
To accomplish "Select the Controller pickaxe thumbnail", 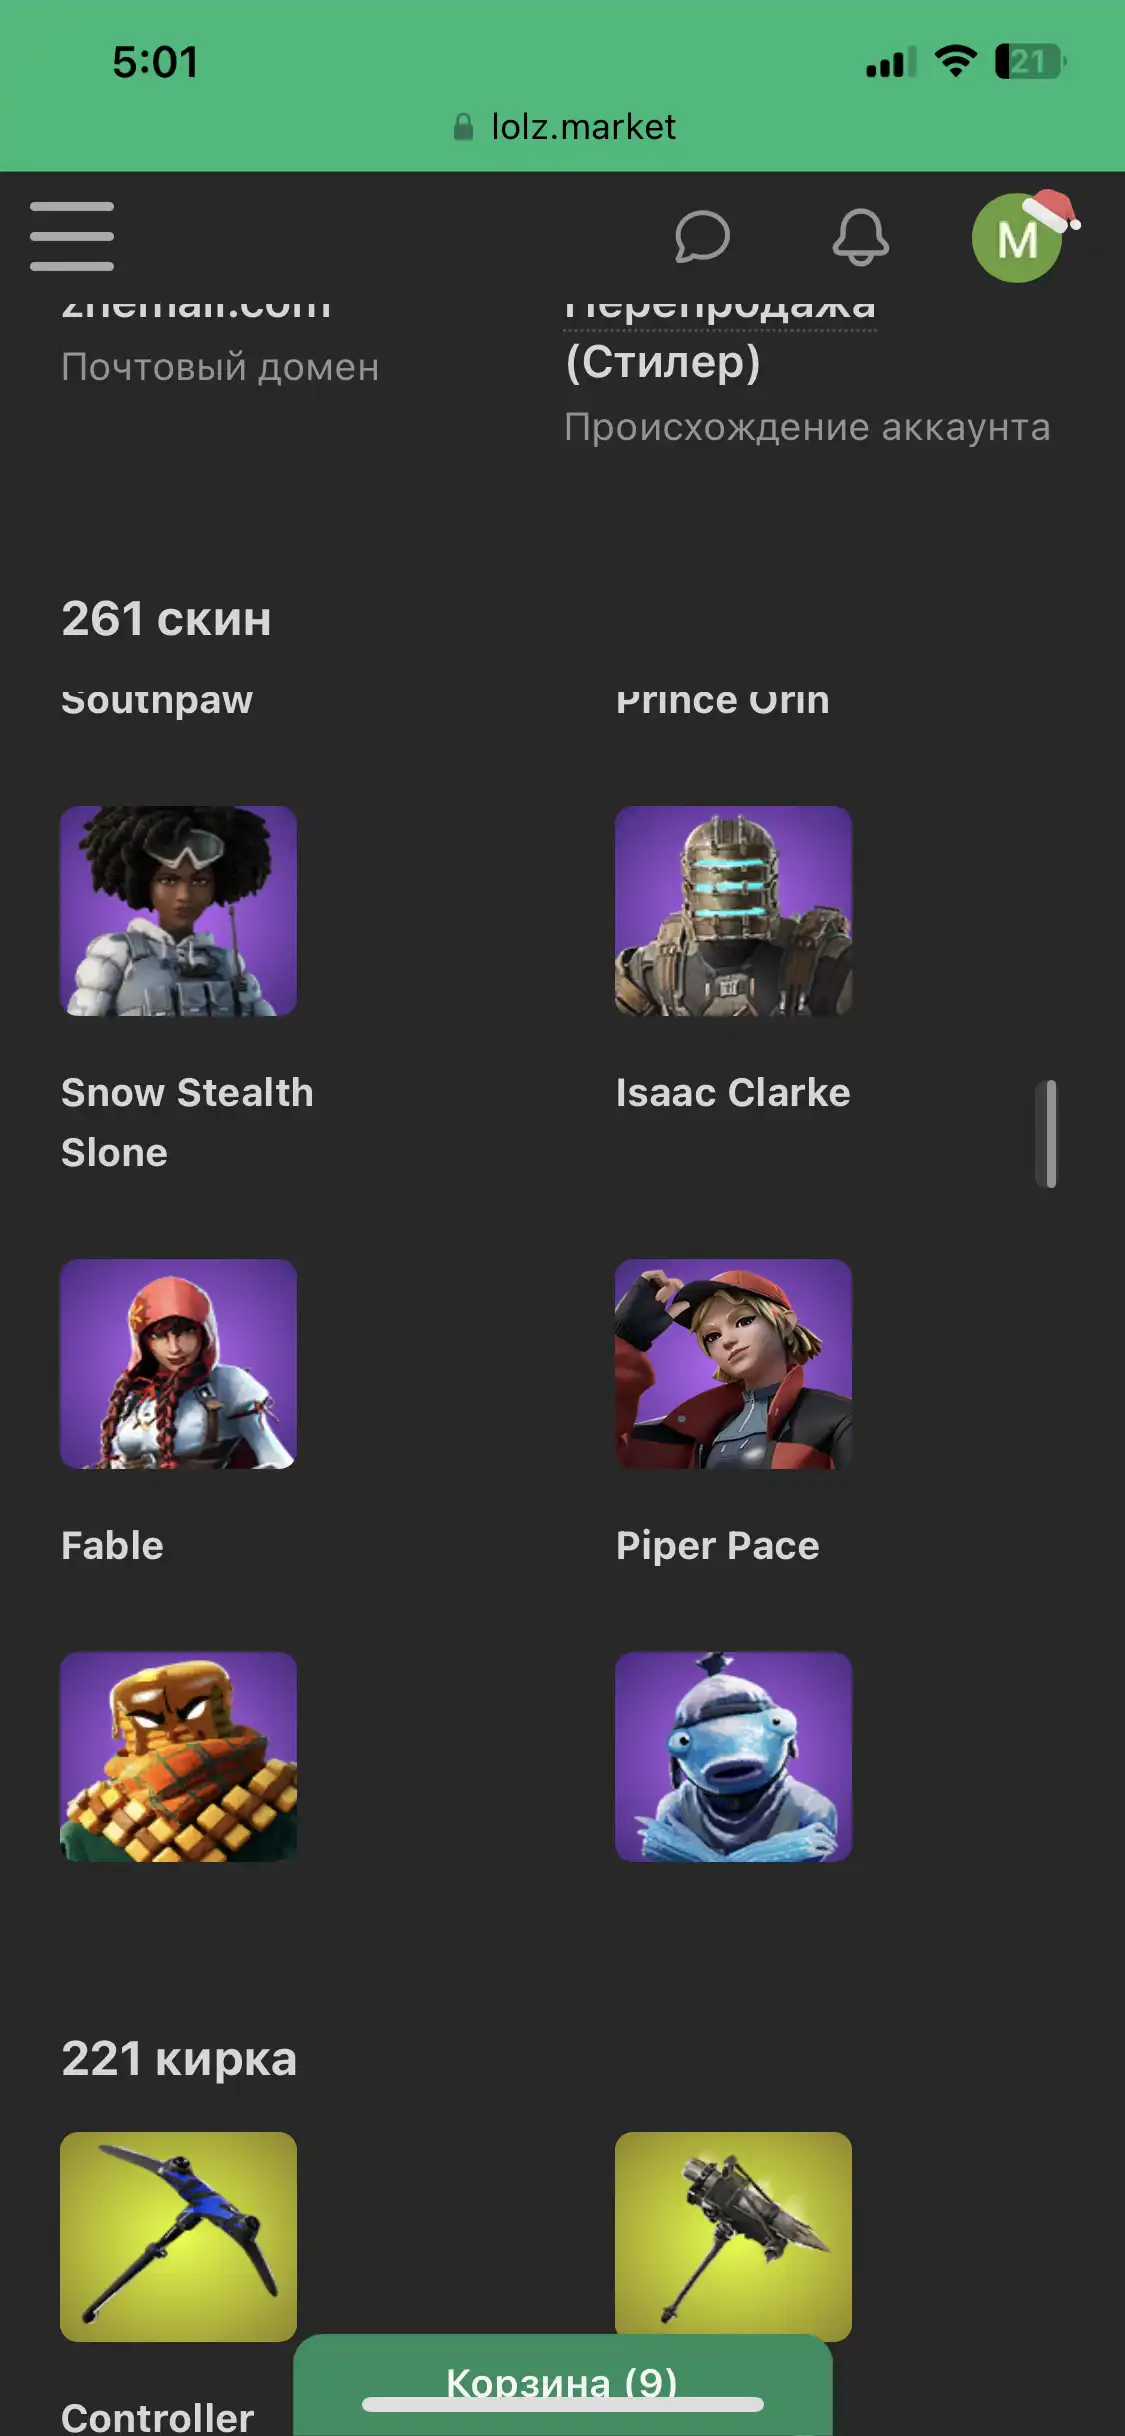I will [179, 2237].
